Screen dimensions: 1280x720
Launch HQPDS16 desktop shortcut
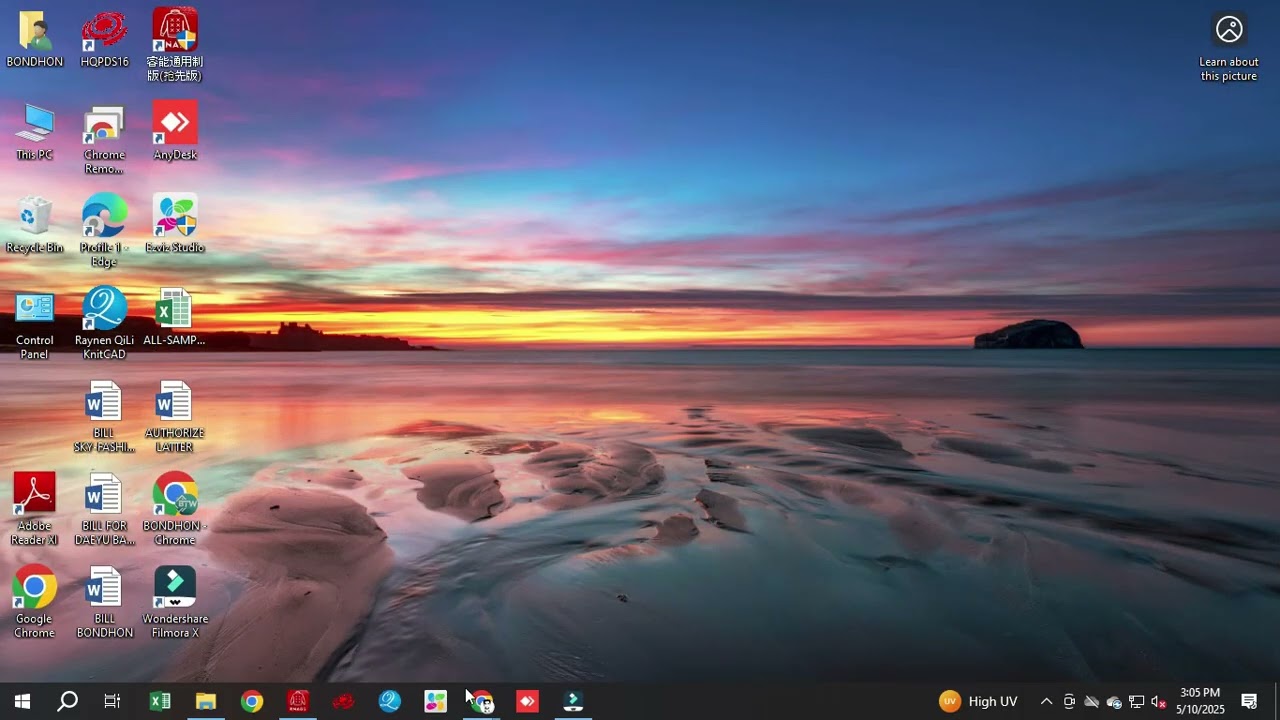click(x=104, y=39)
